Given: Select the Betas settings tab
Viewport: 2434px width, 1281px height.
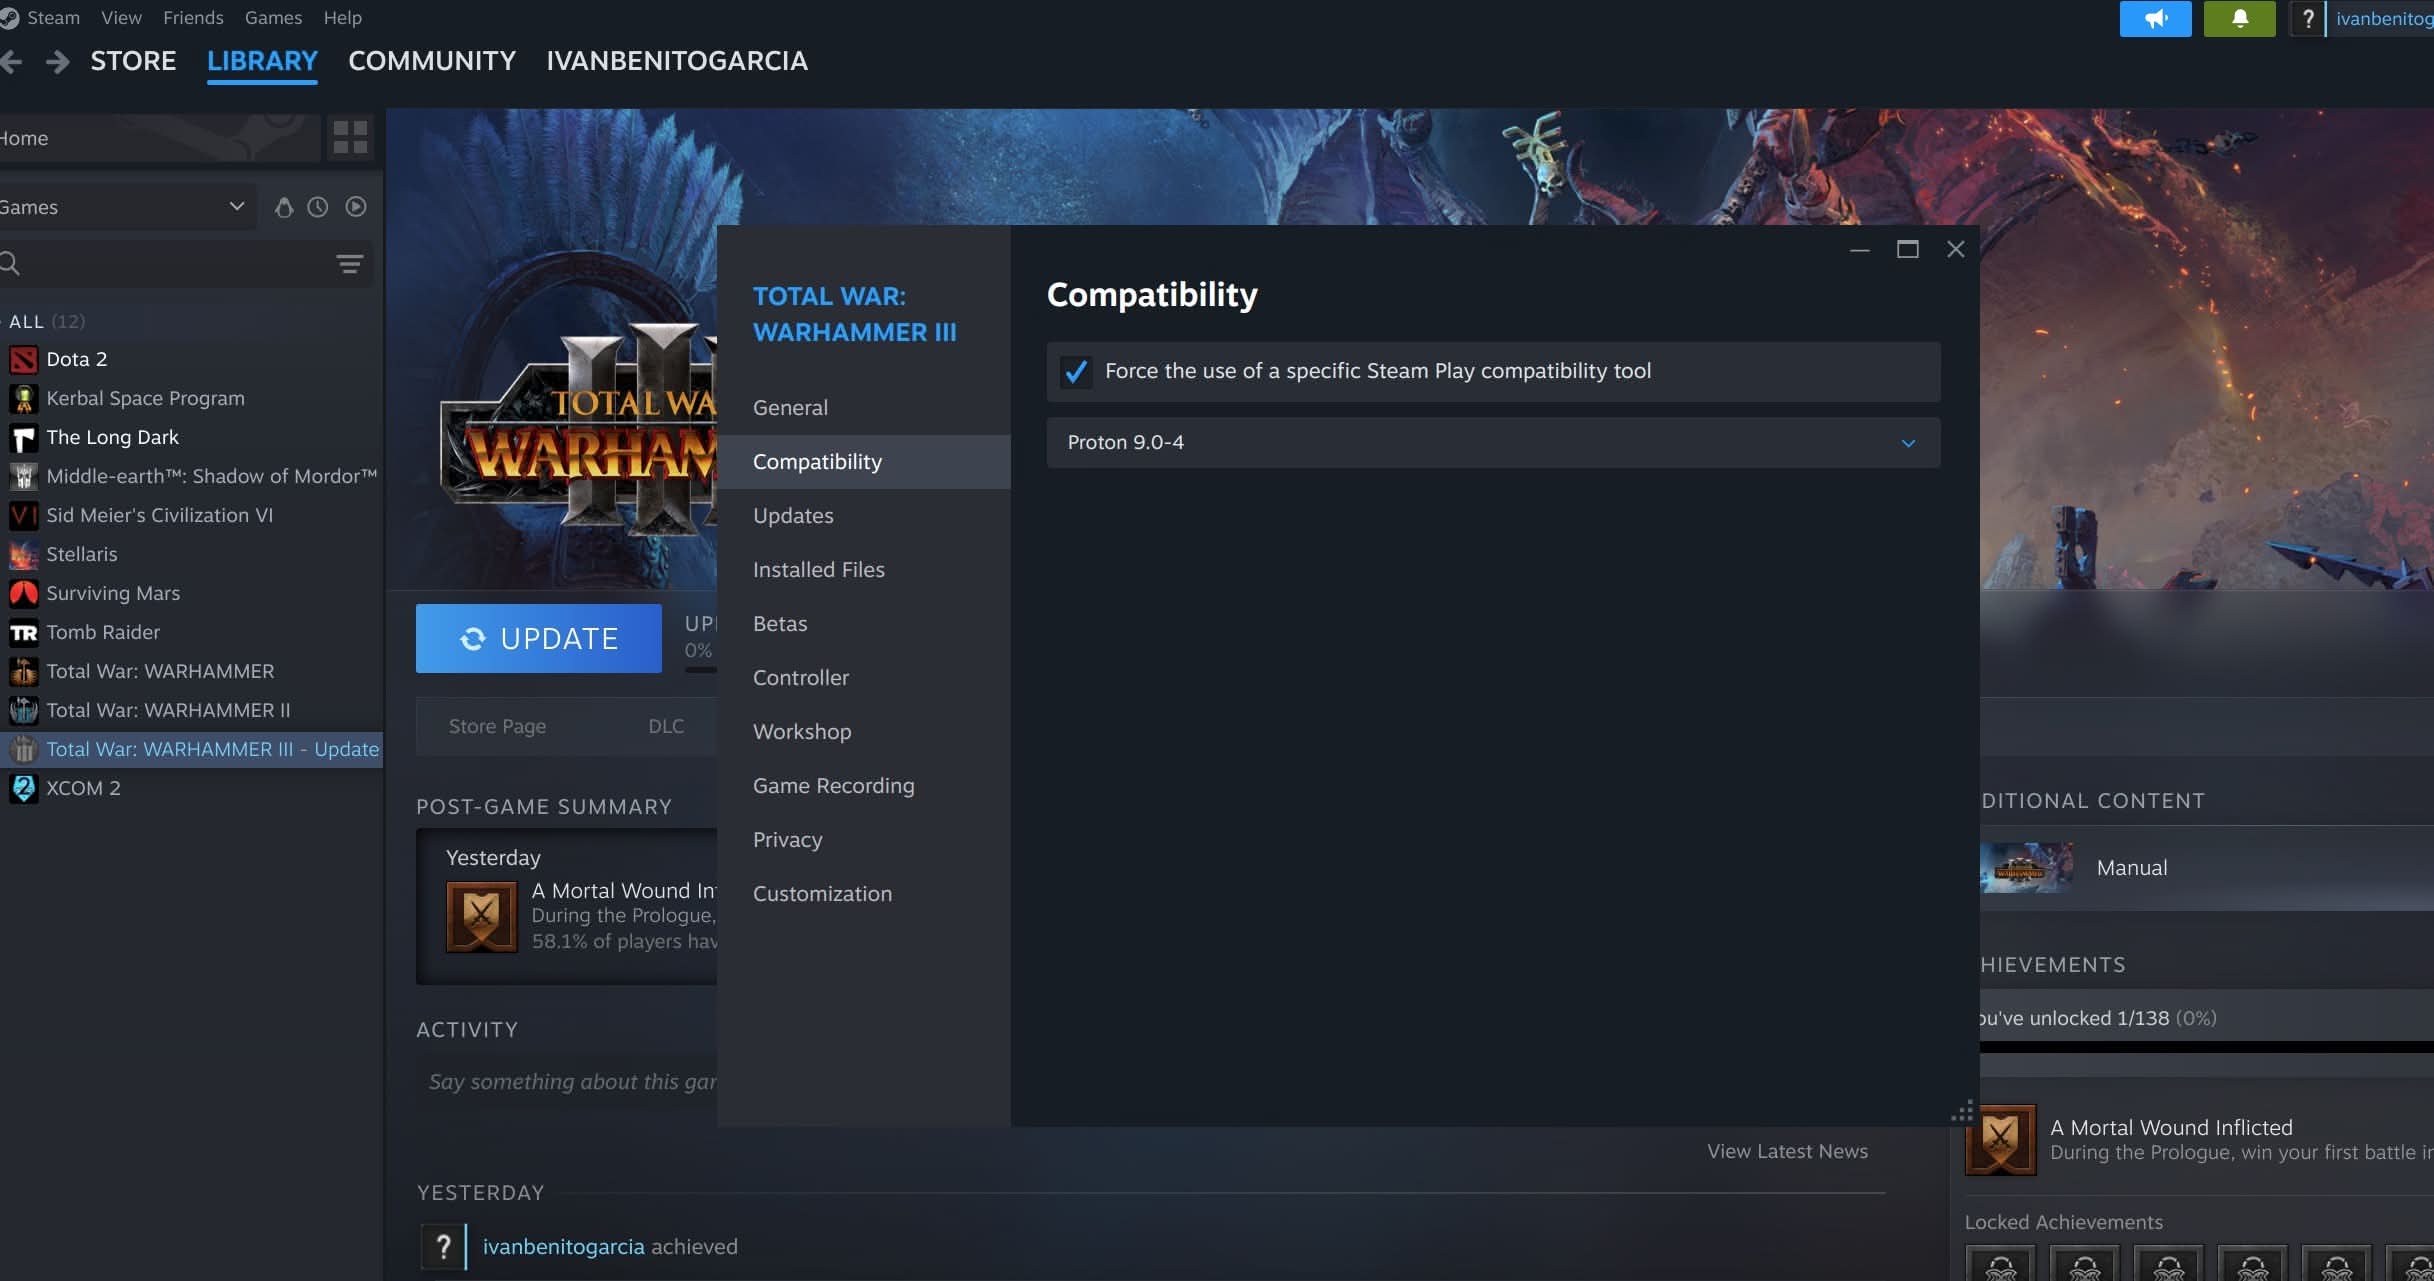Looking at the screenshot, I should click(x=779, y=624).
